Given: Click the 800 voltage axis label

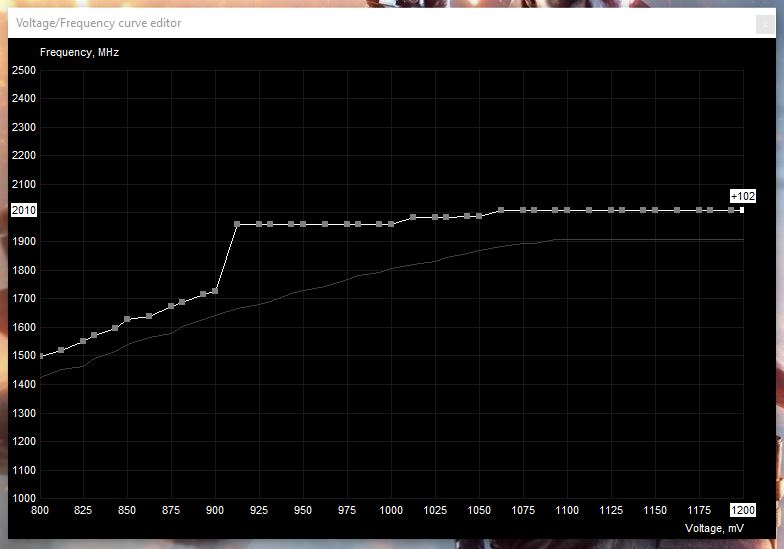Looking at the screenshot, I should pos(40,510).
